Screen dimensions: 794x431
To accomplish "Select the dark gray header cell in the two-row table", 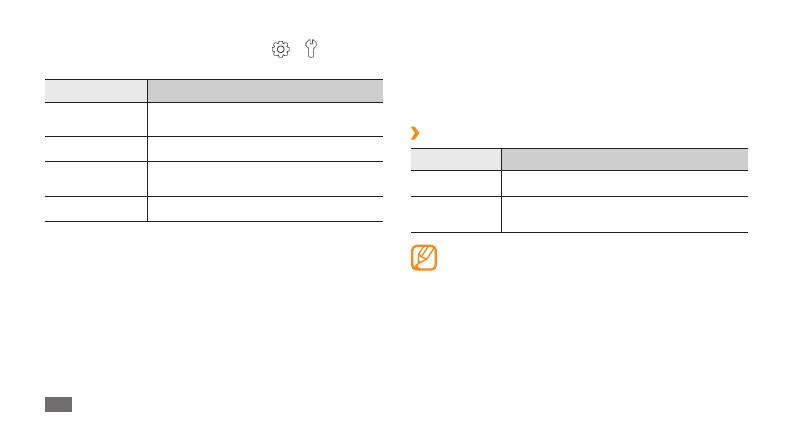I will point(624,159).
